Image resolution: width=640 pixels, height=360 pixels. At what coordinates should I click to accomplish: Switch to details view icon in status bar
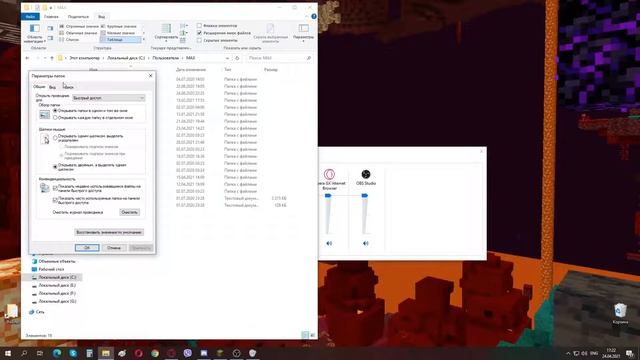tap(305, 335)
